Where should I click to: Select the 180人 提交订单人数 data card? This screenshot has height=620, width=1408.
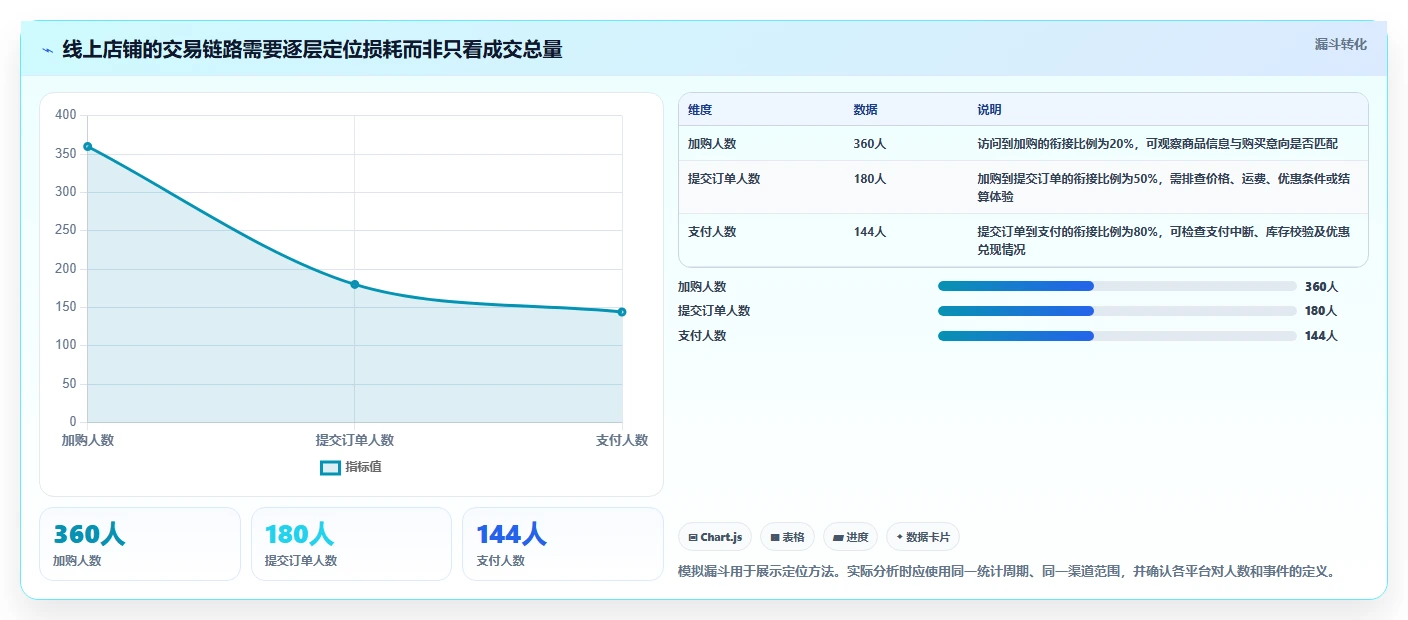pos(352,544)
